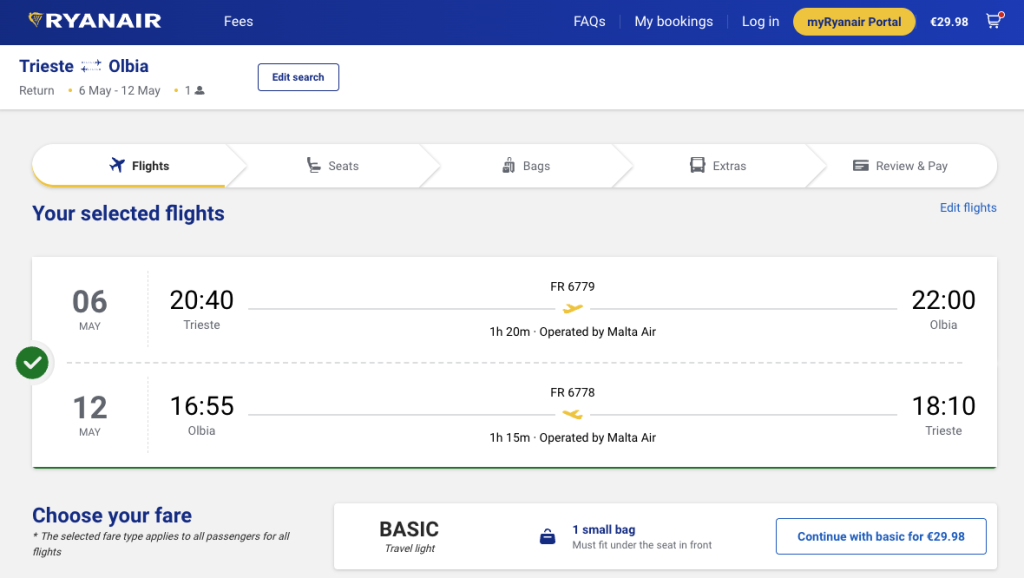Click the passenger count person icon
This screenshot has height=578, width=1024.
[x=200, y=91]
